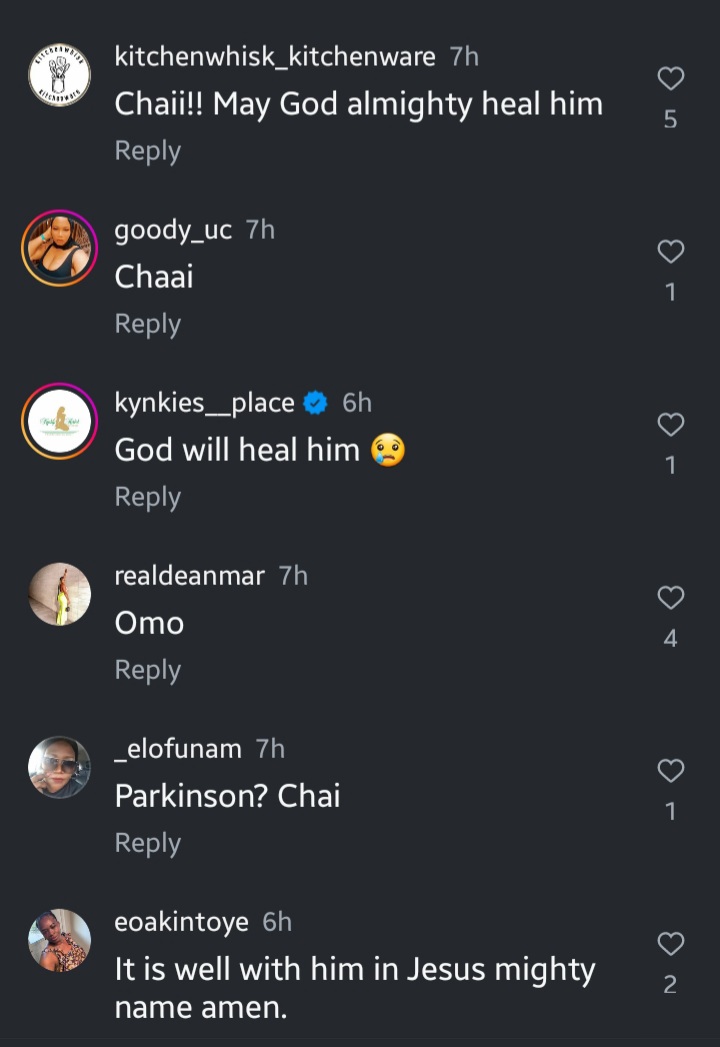
Task: Click the blue verified badge beside kynkies__place
Action: [316, 403]
